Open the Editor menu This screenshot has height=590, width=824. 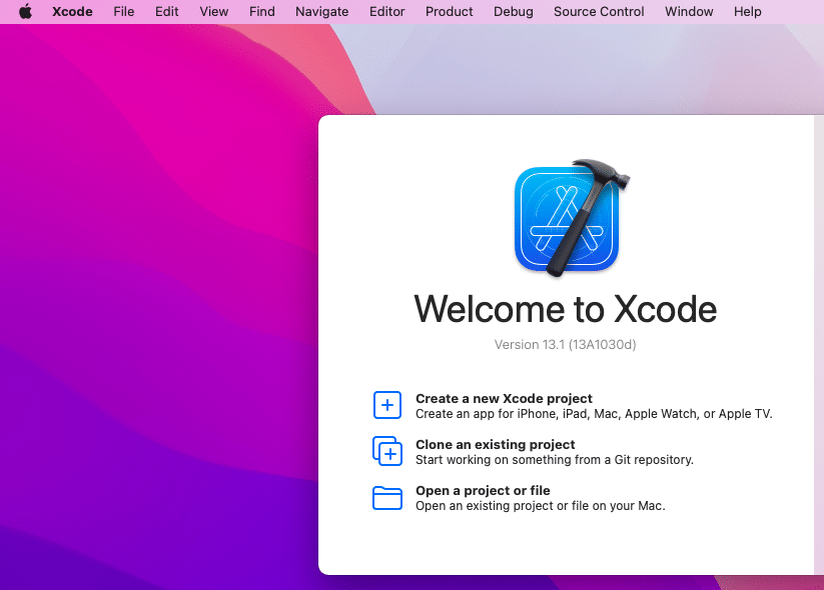(x=387, y=11)
